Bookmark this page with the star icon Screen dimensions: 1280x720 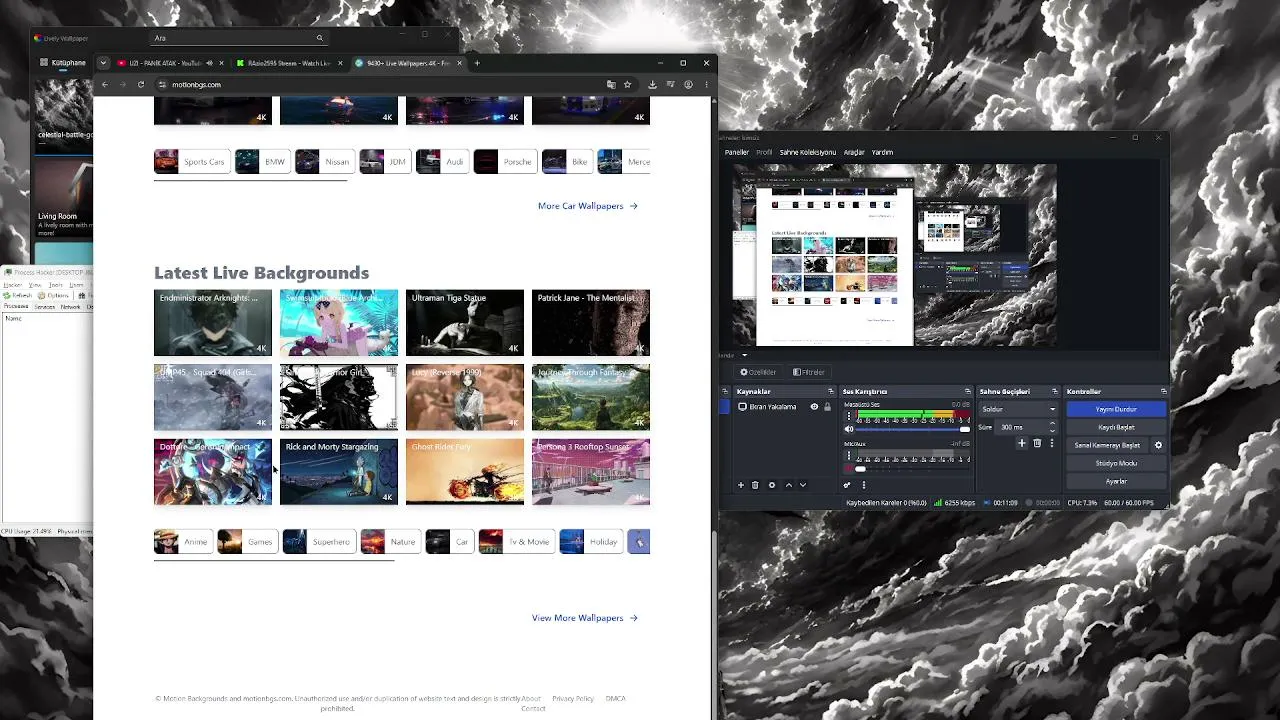[x=628, y=85]
